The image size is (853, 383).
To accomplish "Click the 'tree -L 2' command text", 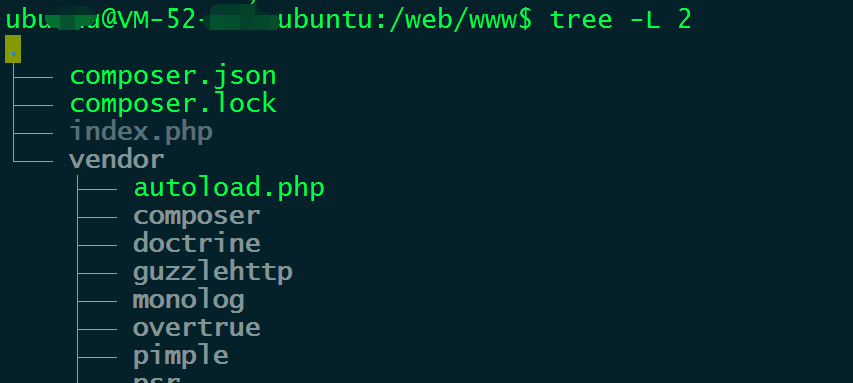I will [x=621, y=20].
